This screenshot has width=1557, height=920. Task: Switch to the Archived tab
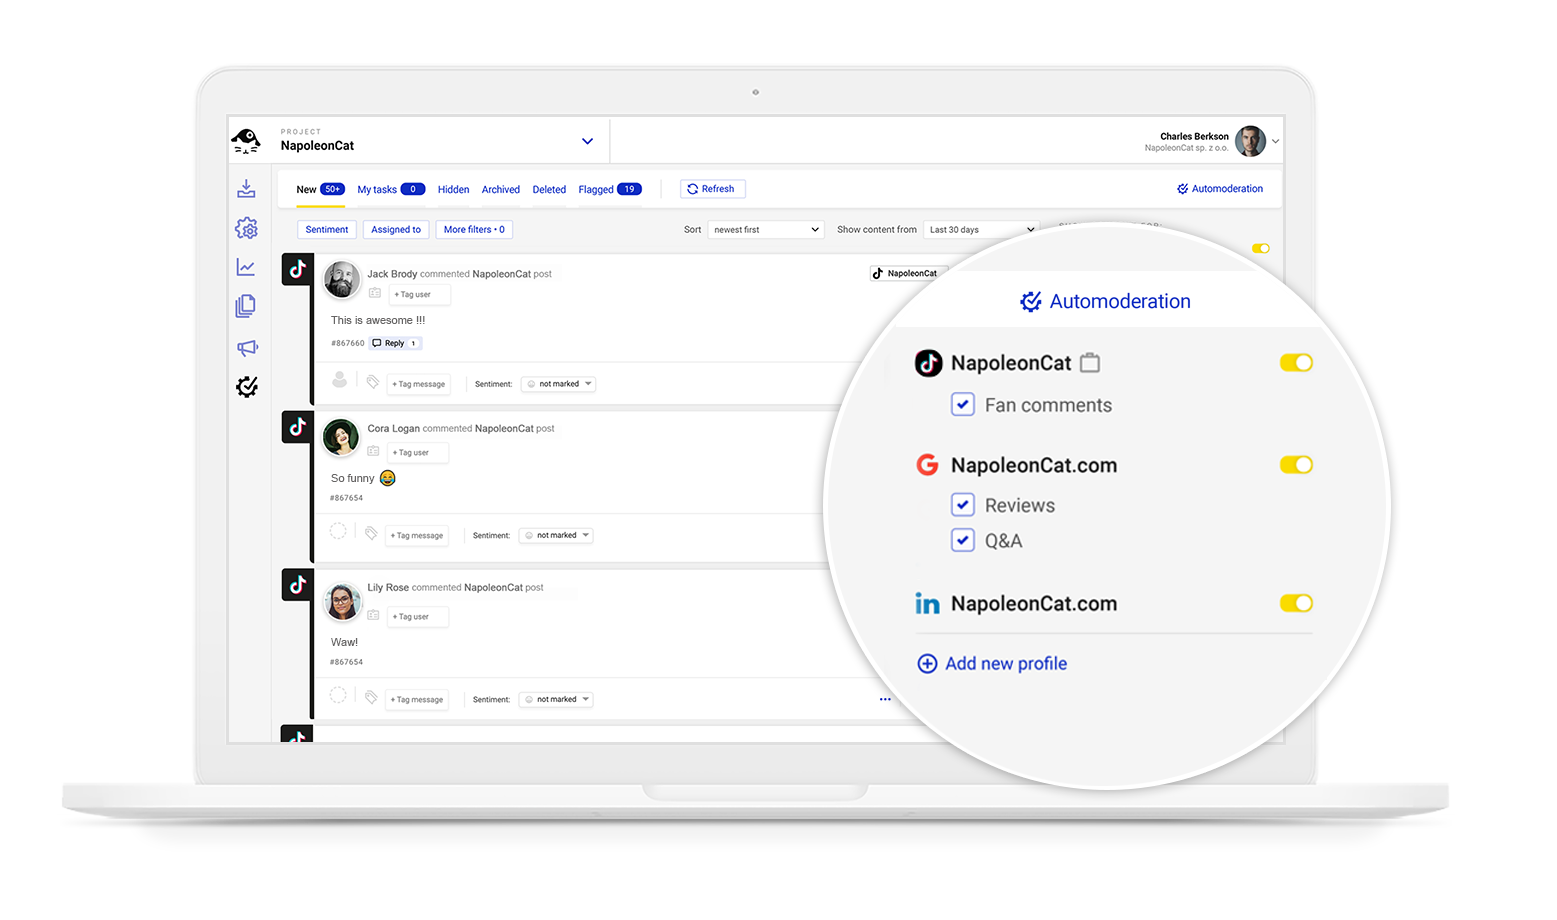tap(500, 189)
